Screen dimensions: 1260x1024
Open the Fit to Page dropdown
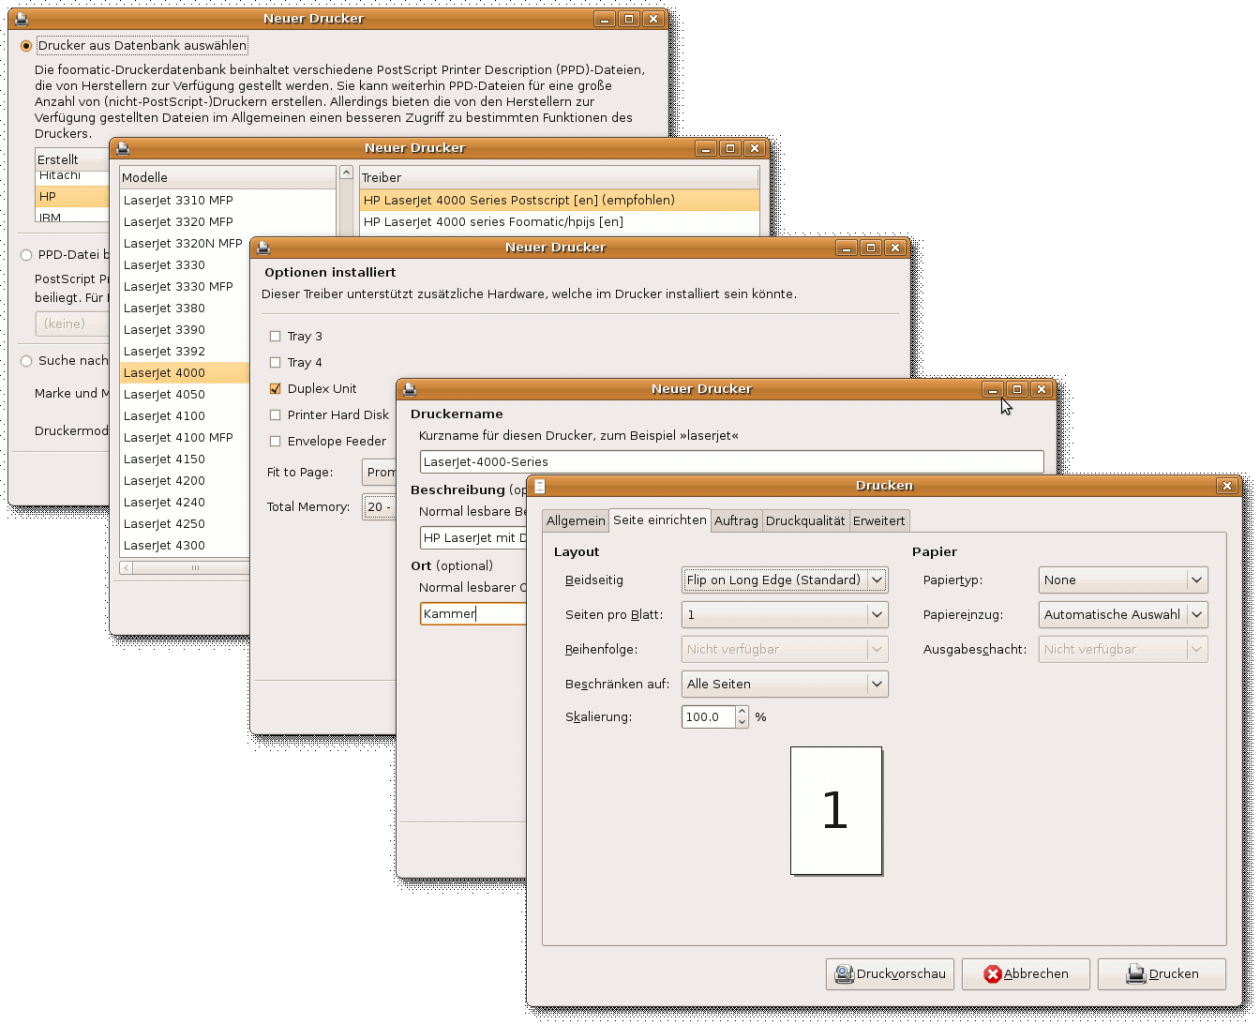[379, 473]
